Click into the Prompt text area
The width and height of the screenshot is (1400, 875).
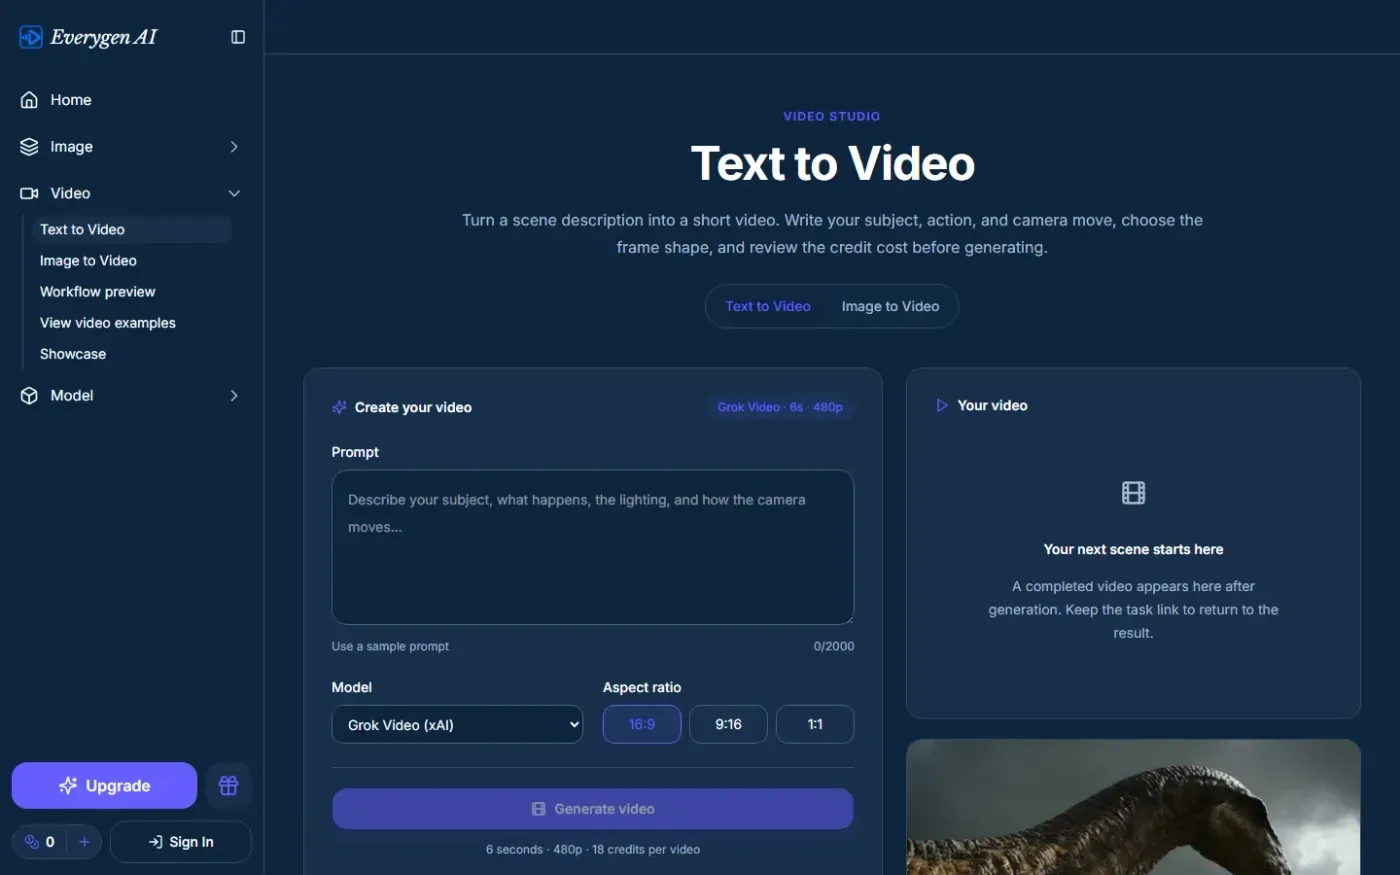[x=593, y=547]
